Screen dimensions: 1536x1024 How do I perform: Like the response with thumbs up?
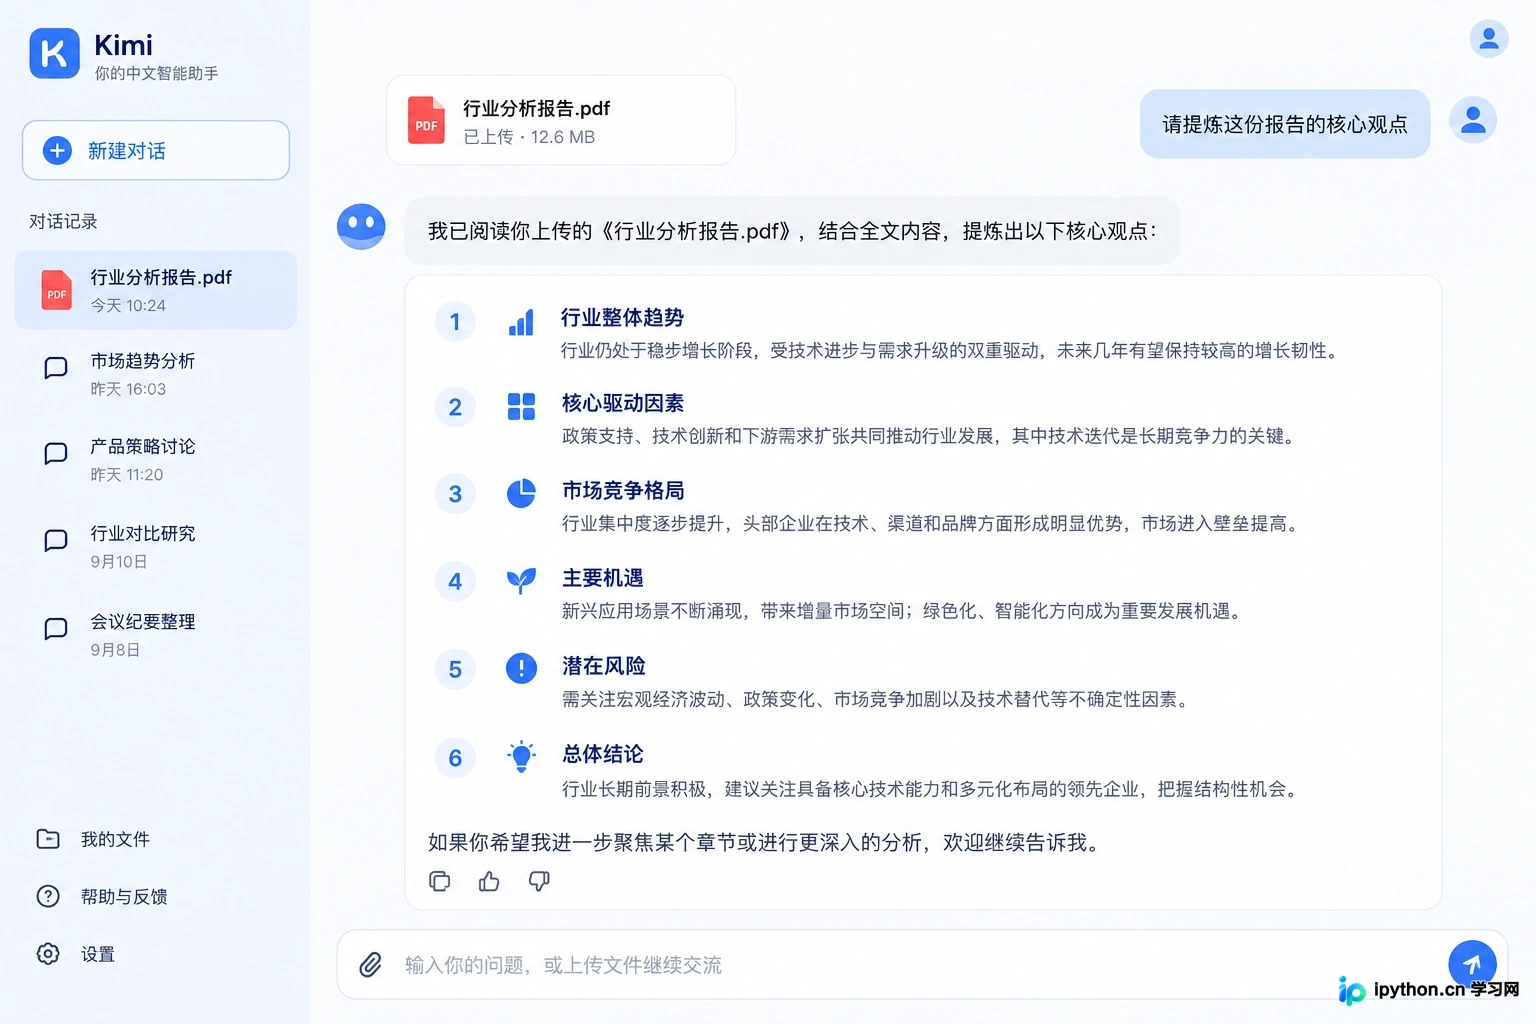(x=489, y=881)
